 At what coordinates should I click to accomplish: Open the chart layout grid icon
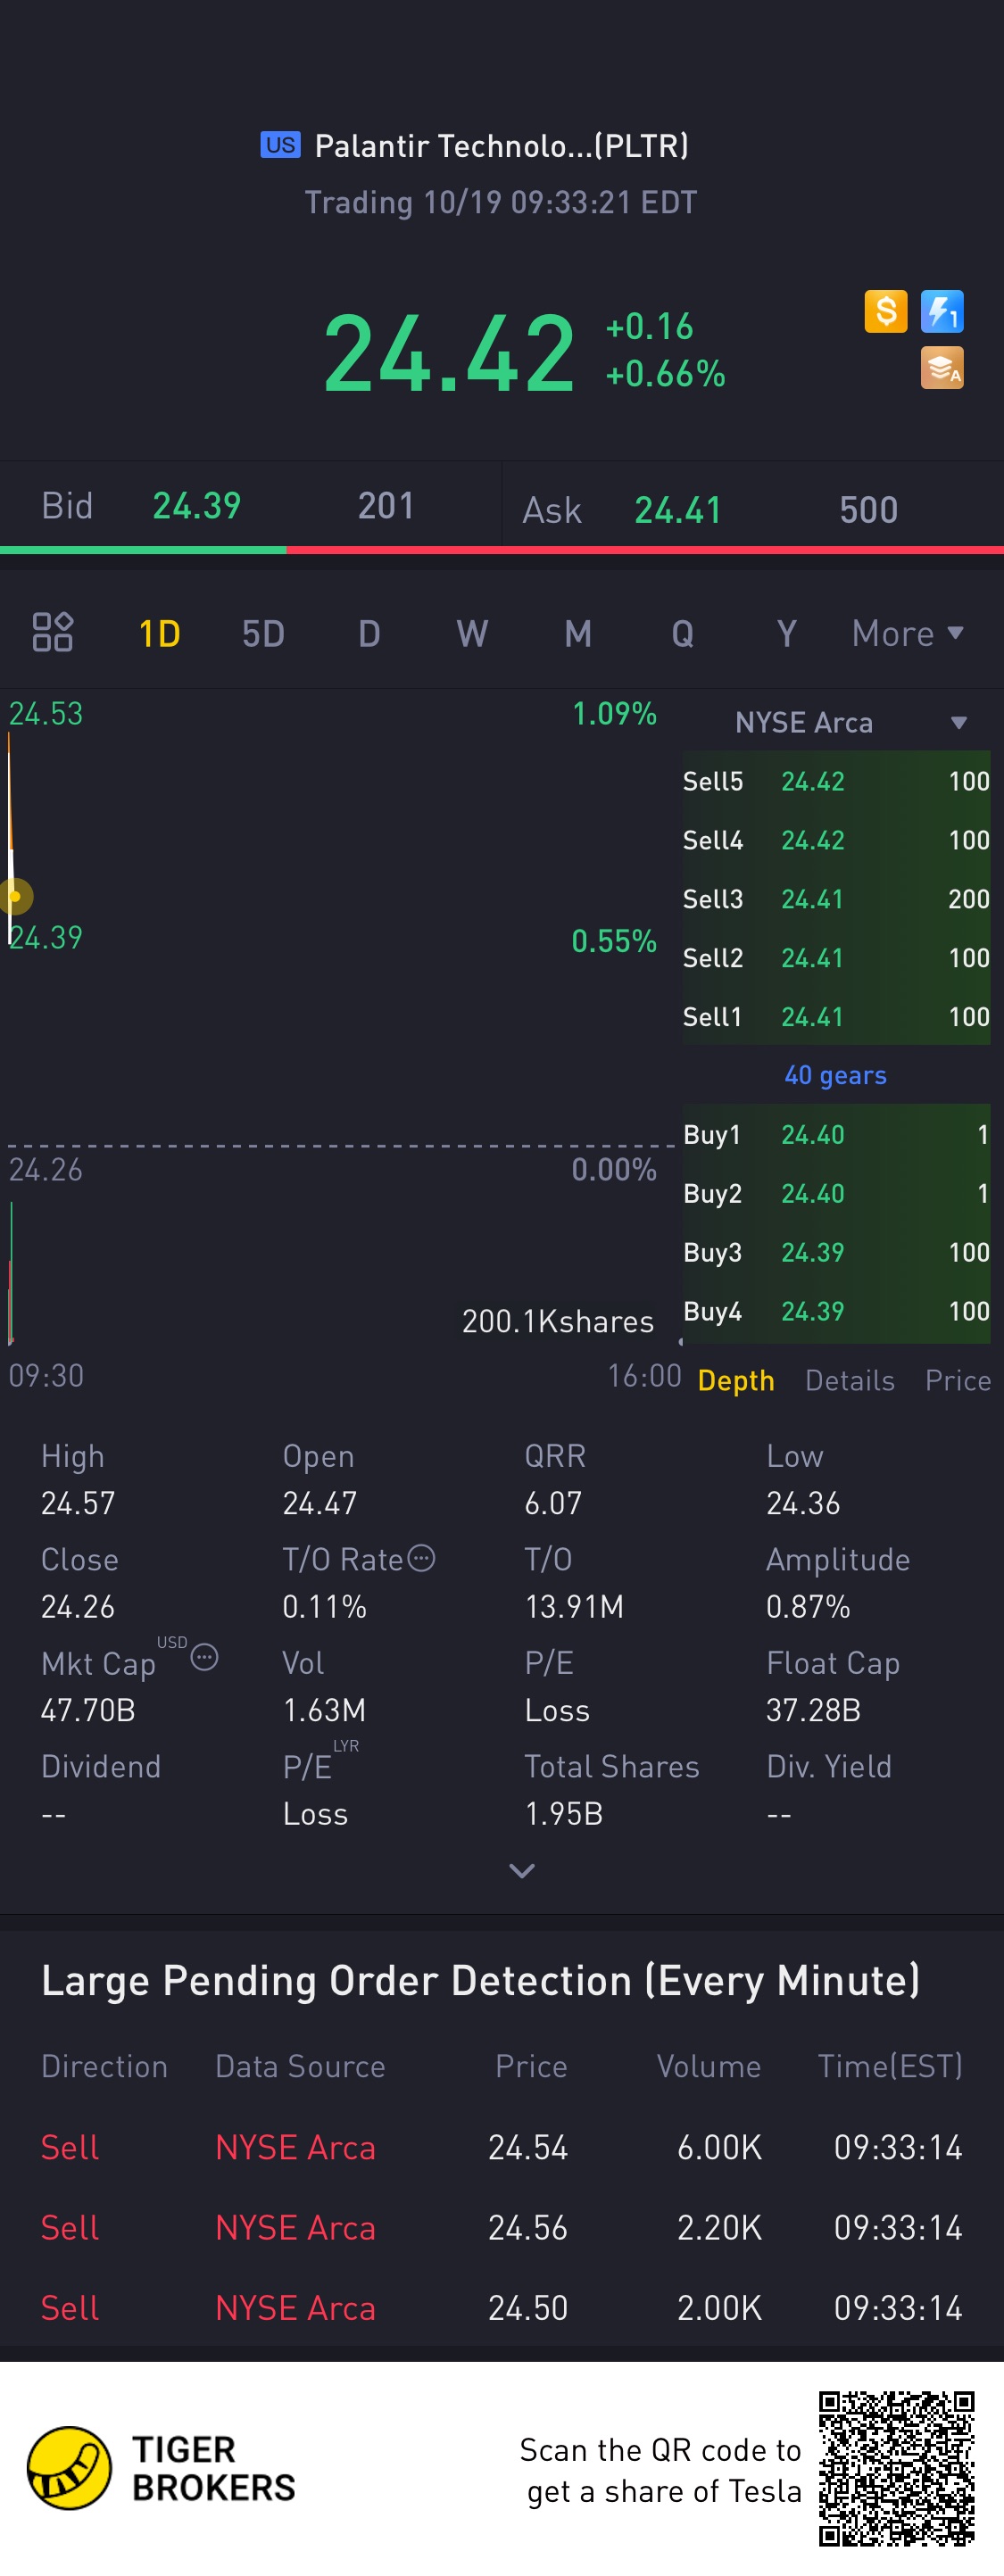52,632
